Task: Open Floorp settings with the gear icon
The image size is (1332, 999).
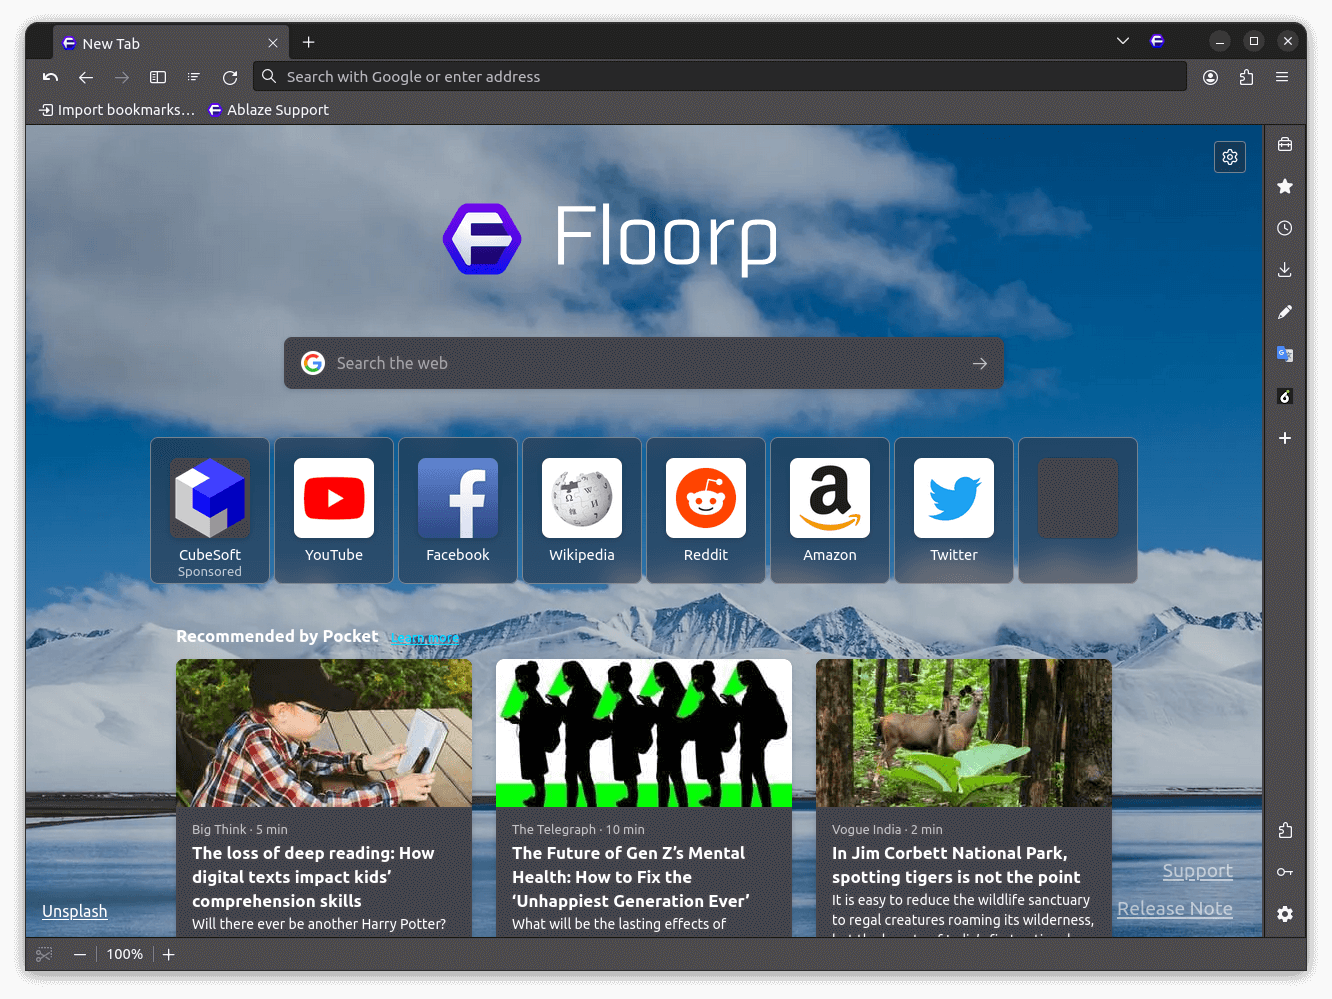Action: coord(1285,914)
